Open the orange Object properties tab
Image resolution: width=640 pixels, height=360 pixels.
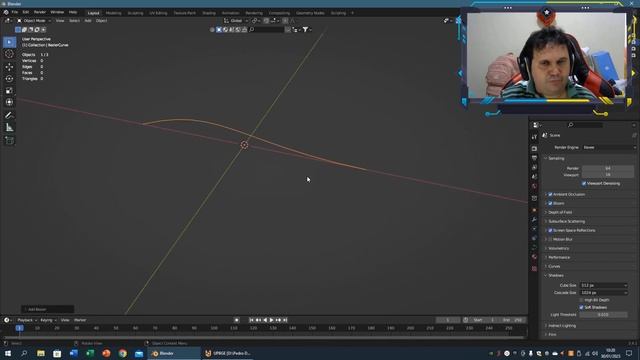(x=534, y=210)
